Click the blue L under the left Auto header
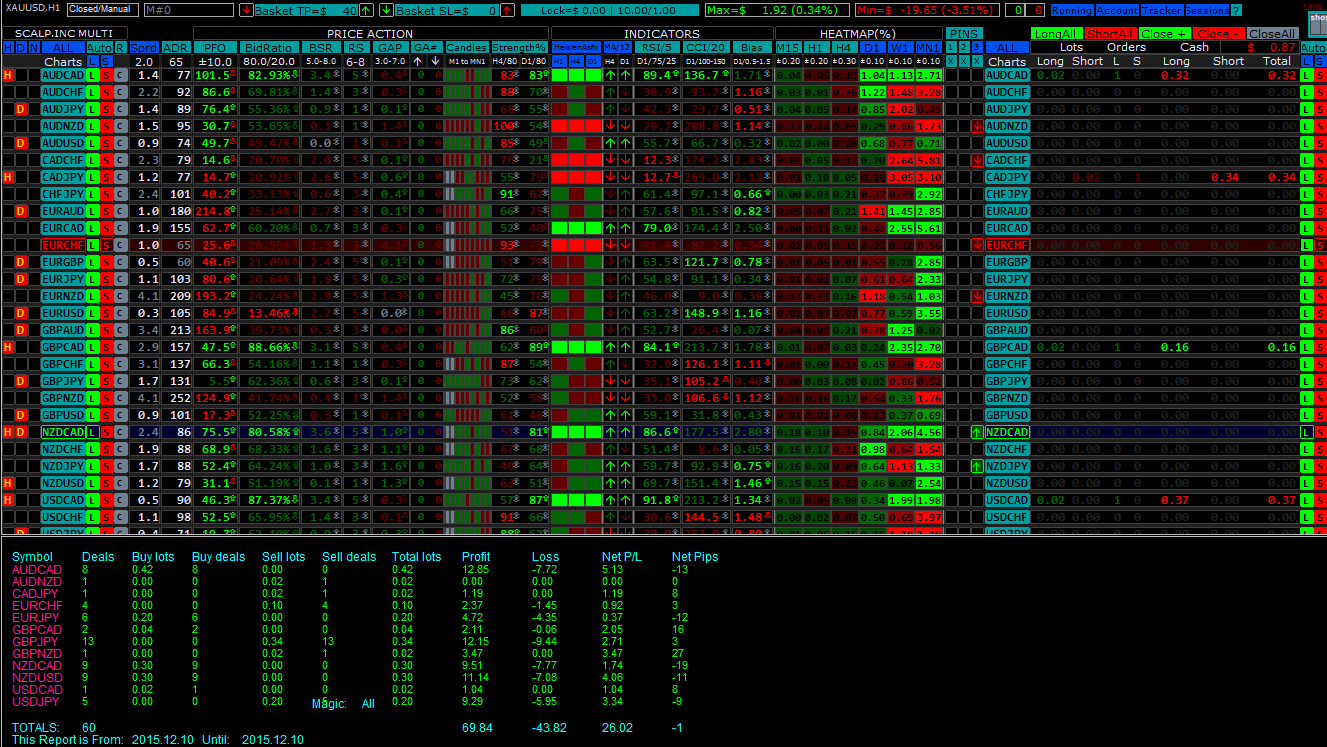 [93, 61]
